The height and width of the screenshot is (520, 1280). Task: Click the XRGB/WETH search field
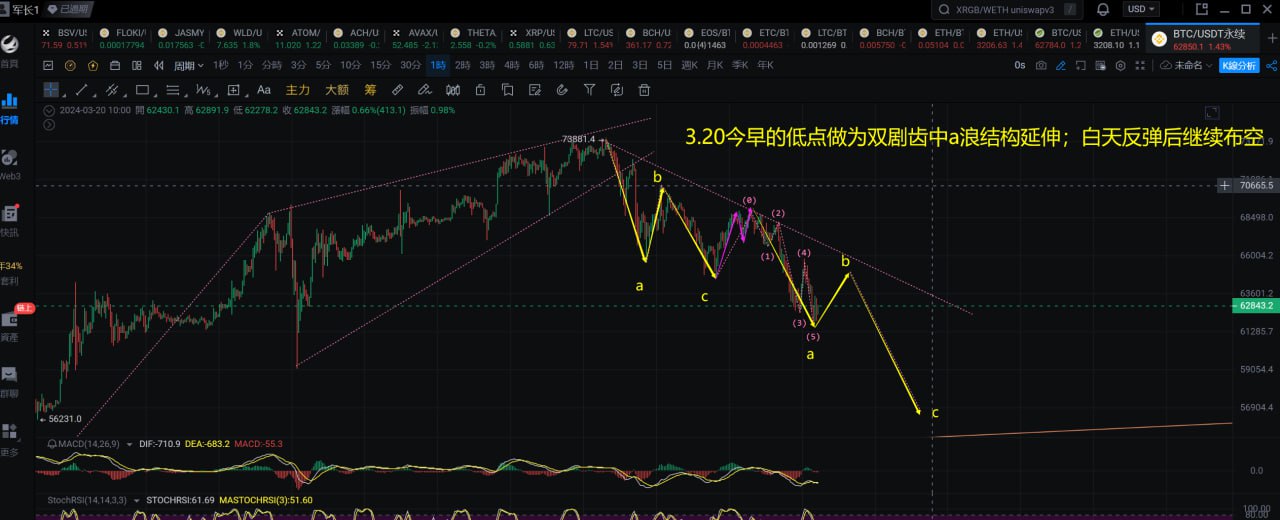coord(1009,9)
